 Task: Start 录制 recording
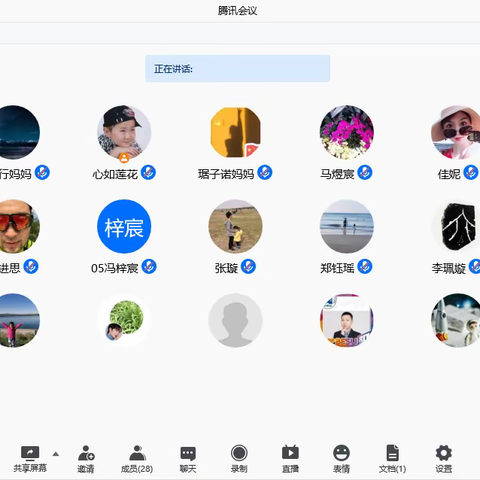[239, 459]
